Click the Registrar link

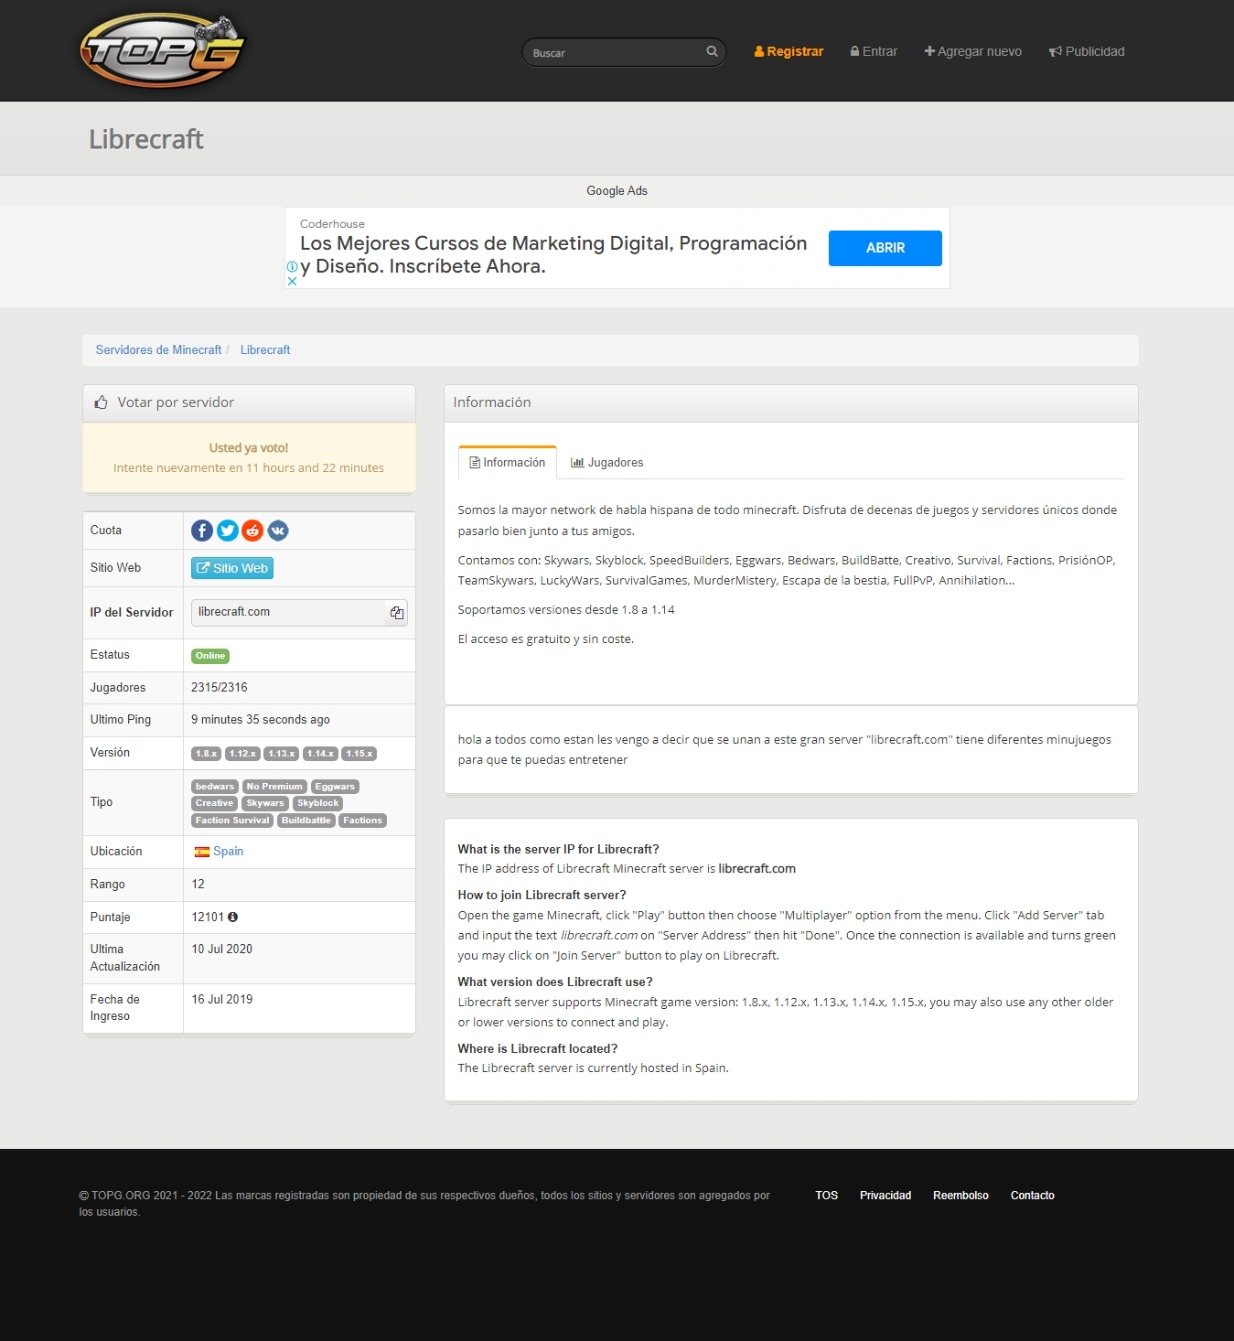coord(789,52)
